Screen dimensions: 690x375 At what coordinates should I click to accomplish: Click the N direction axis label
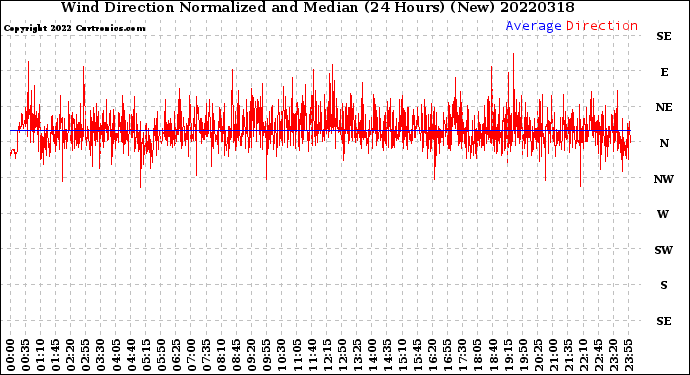(x=664, y=143)
